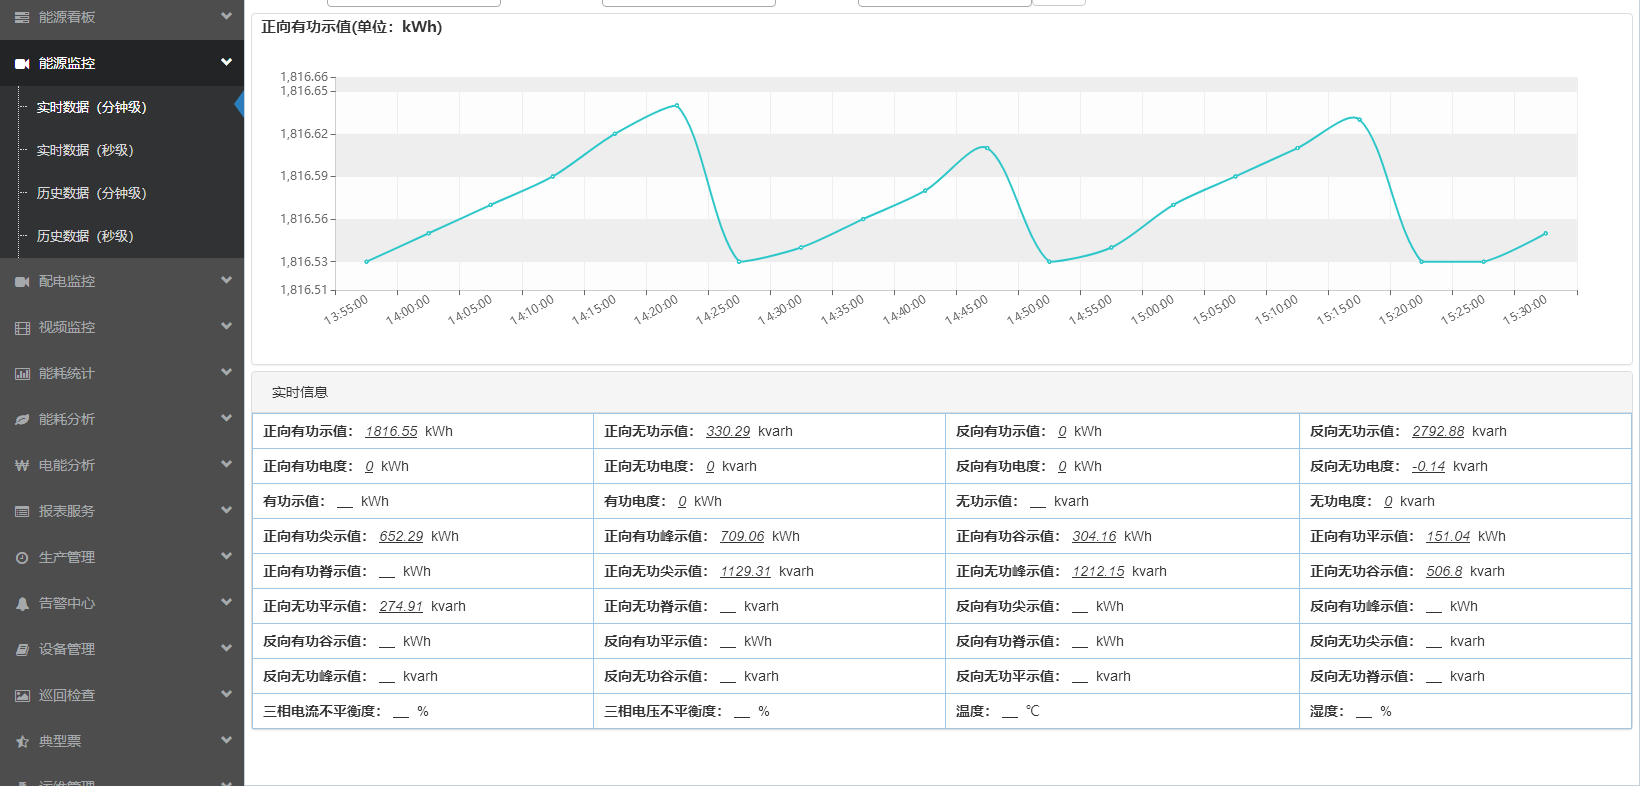1640x786 pixels.
Task: Click the film icon beside 视频监控
Action: coord(22,328)
